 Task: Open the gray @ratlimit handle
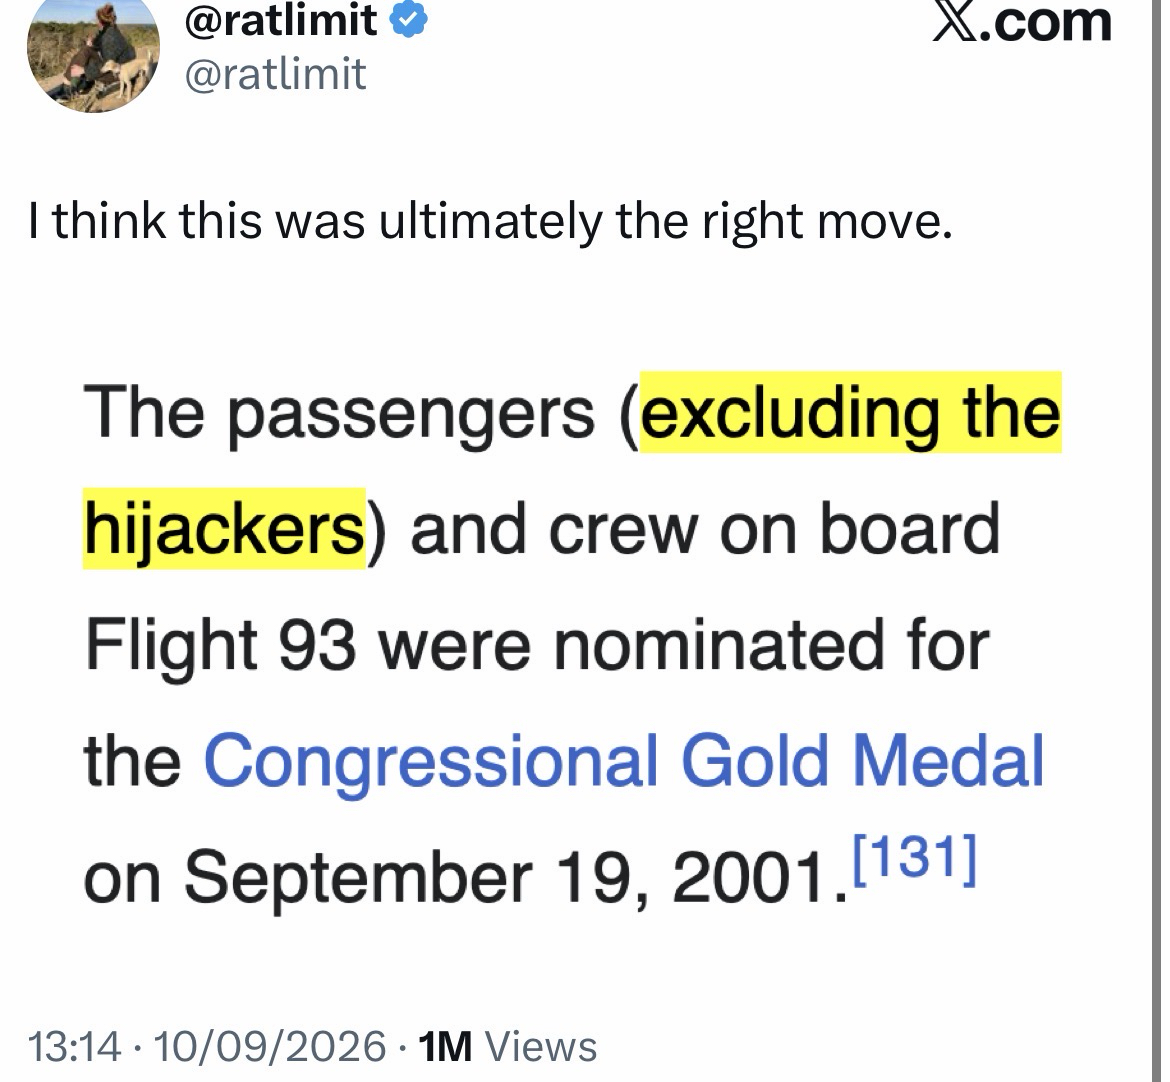pyautogui.click(x=275, y=75)
